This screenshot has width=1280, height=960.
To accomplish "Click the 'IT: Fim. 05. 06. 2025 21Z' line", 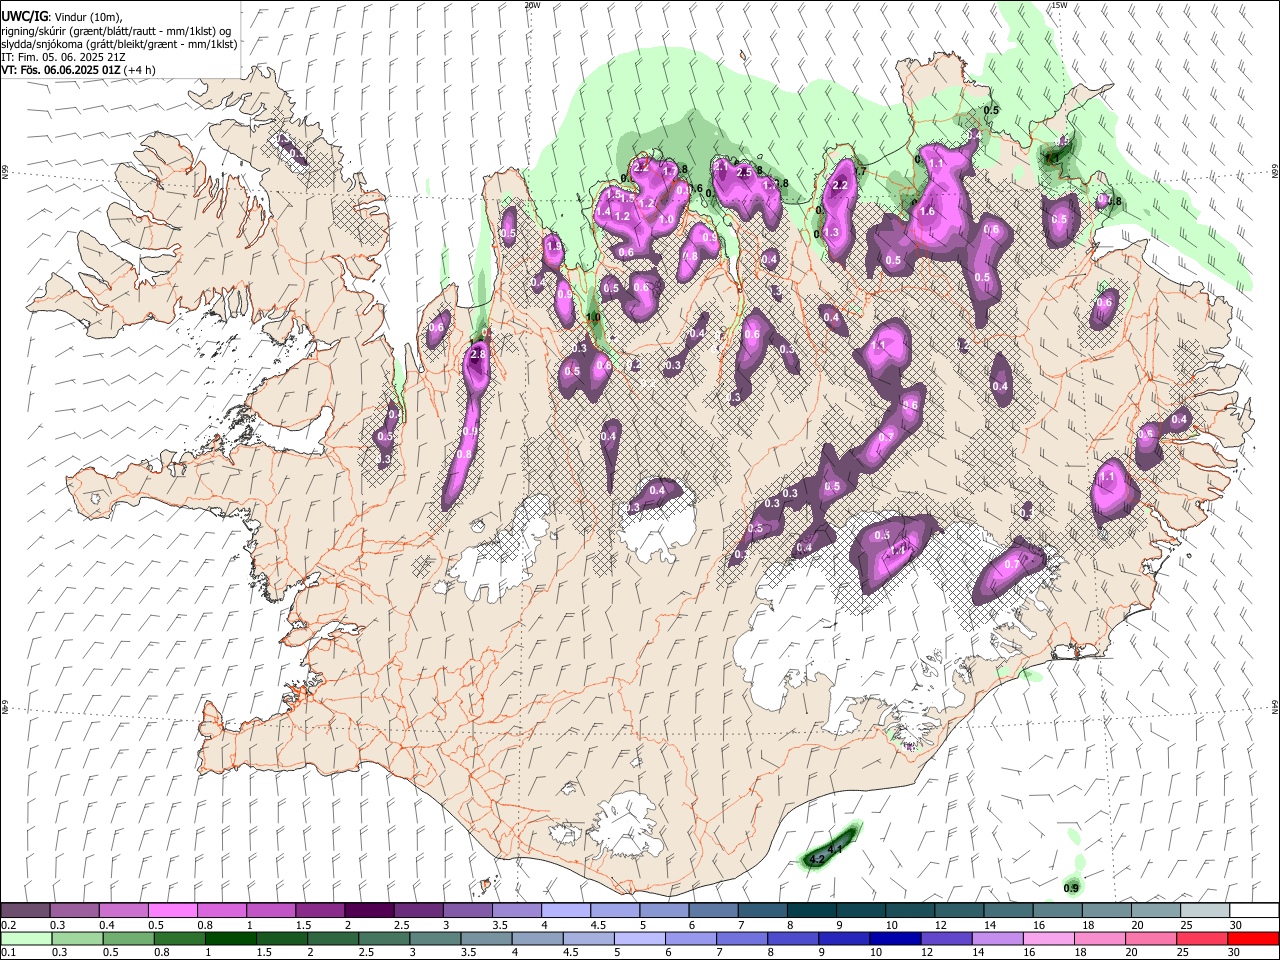I will (62, 57).
